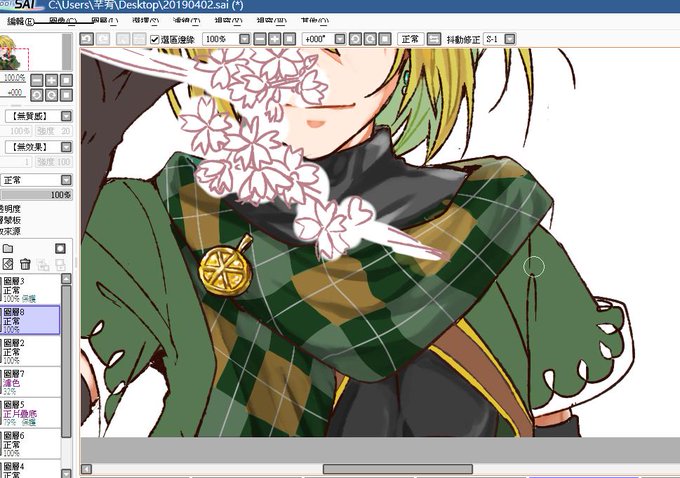The image size is (680, 478).
Task: Click greyed merge-visible layers icon
Action: (x=60, y=264)
